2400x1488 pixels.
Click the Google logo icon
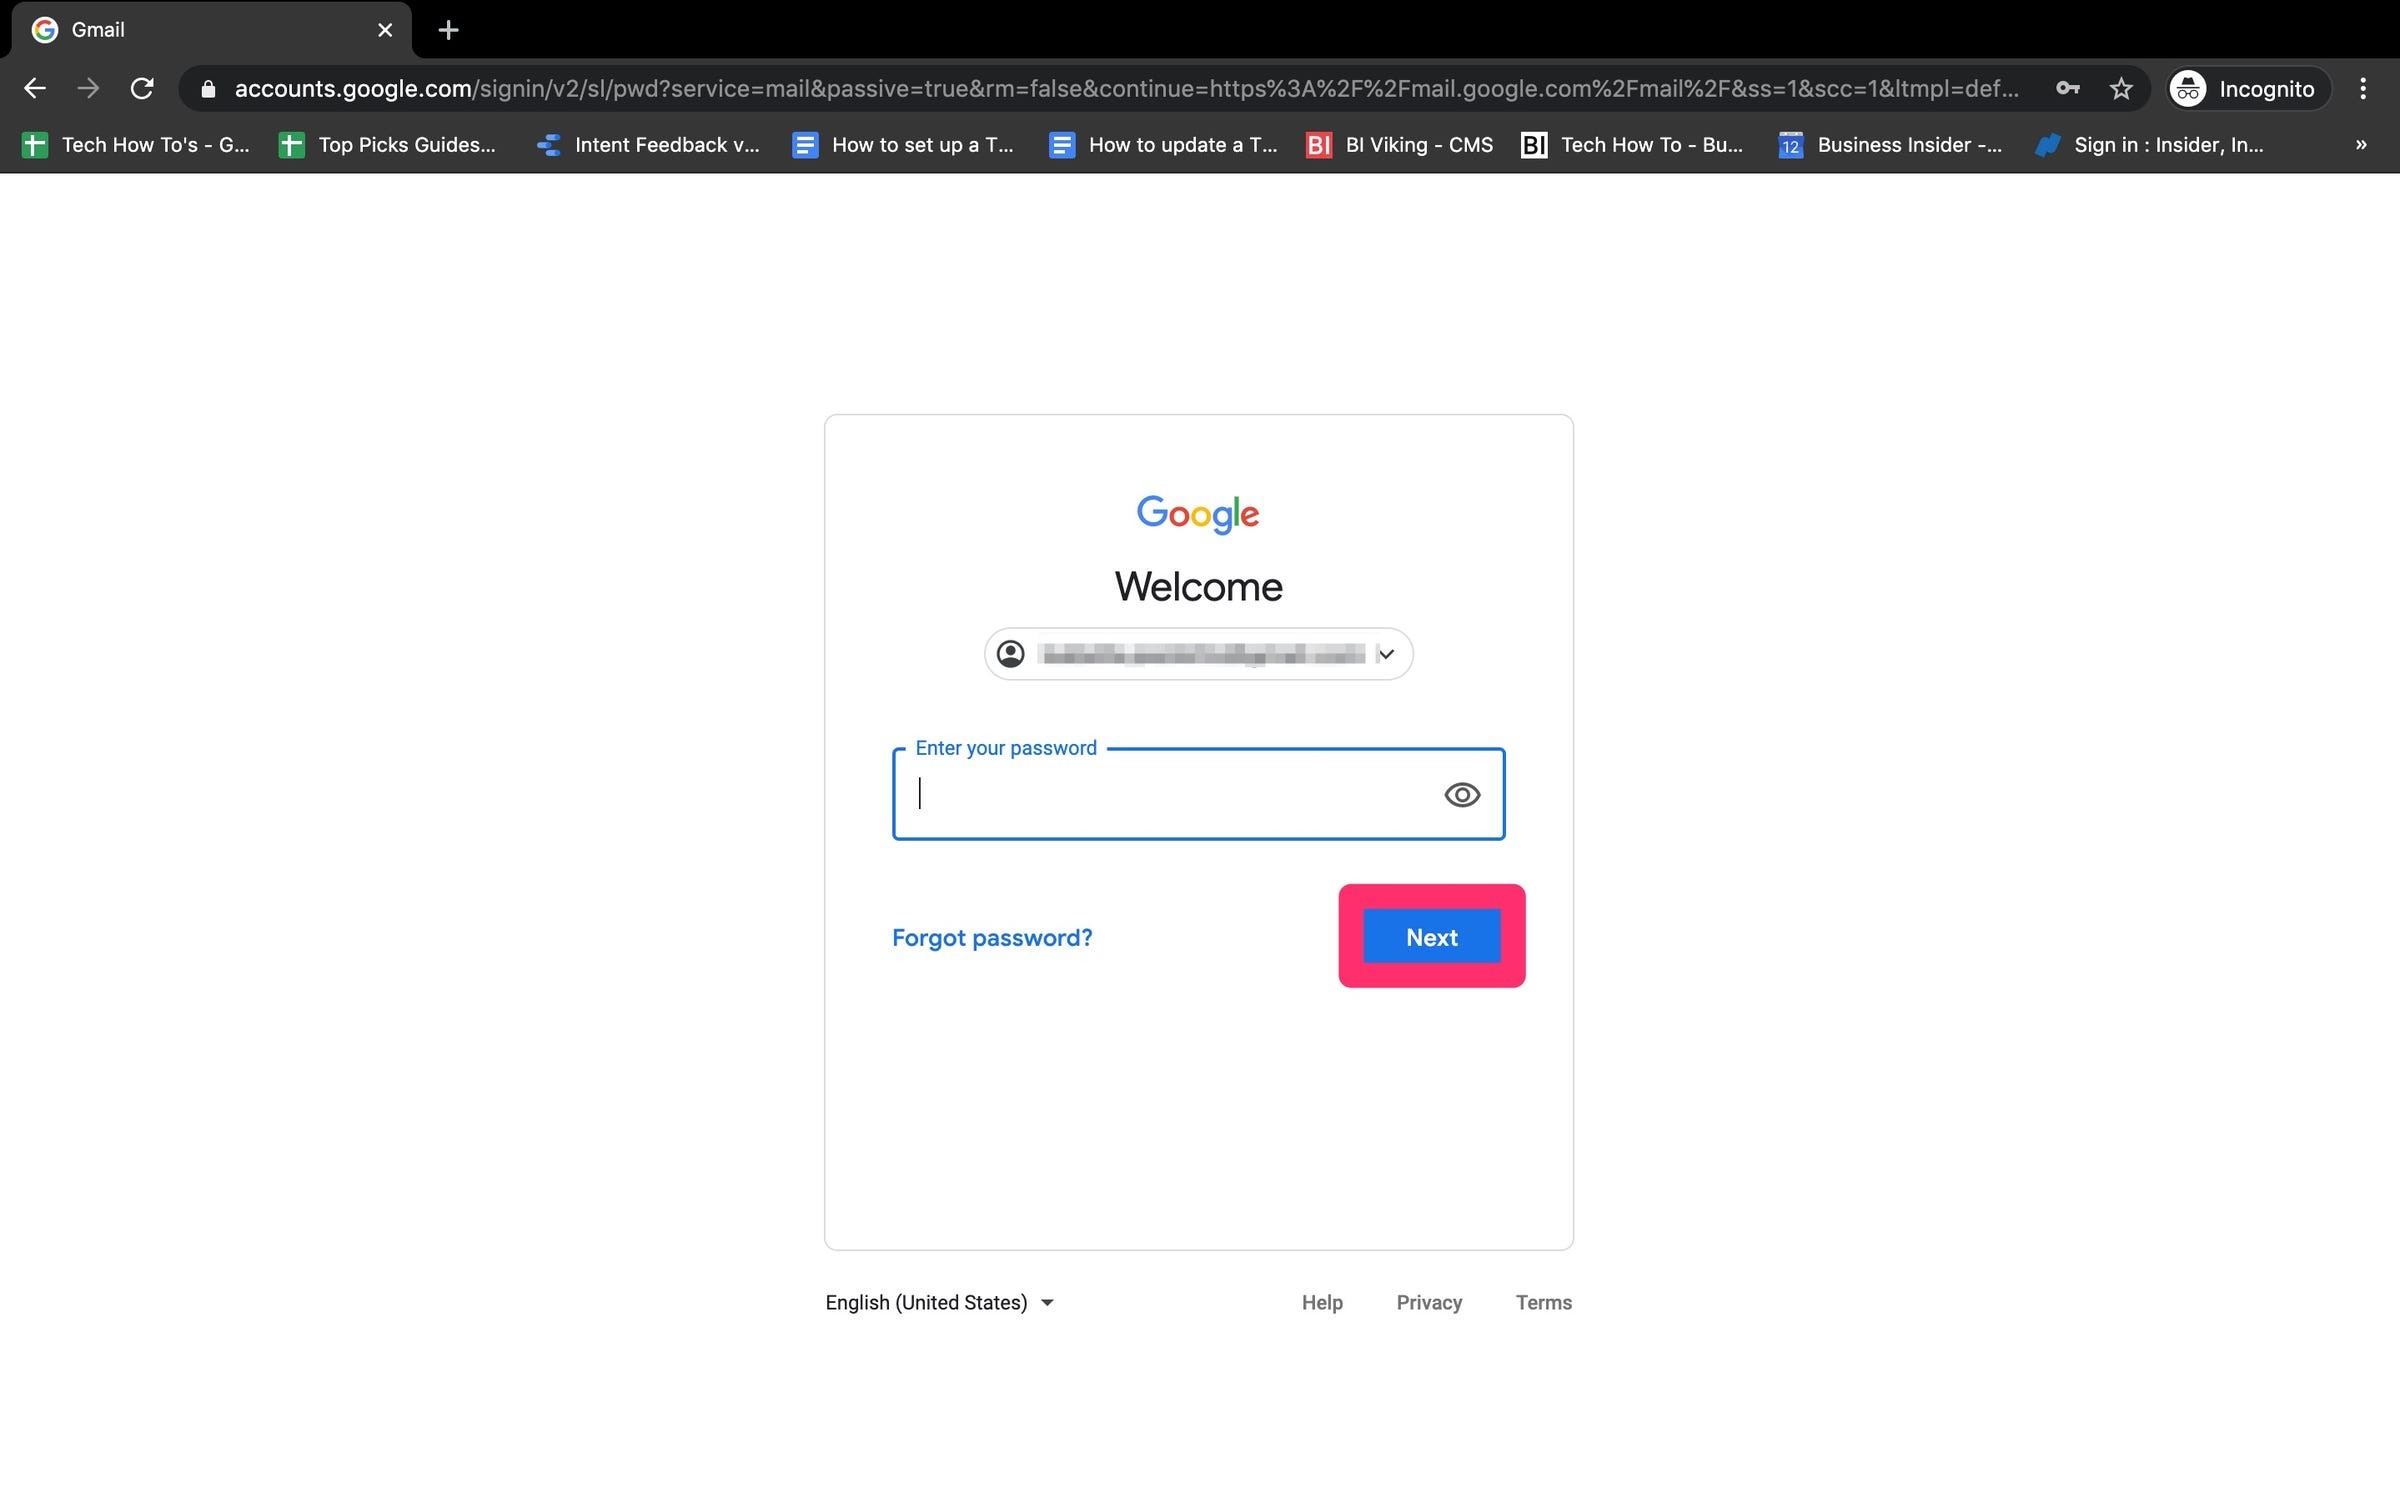click(1198, 514)
